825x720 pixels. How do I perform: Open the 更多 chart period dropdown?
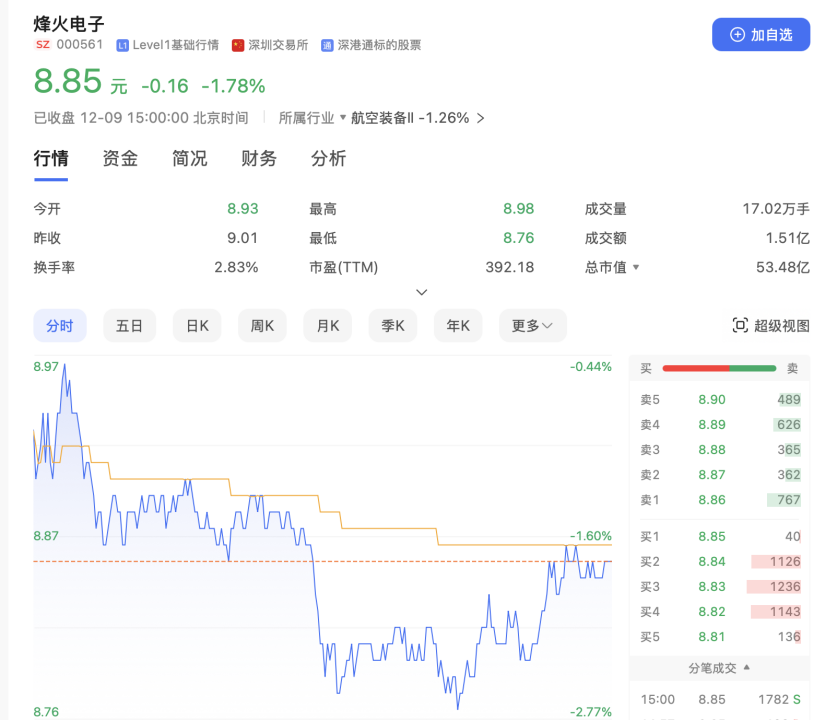(533, 326)
